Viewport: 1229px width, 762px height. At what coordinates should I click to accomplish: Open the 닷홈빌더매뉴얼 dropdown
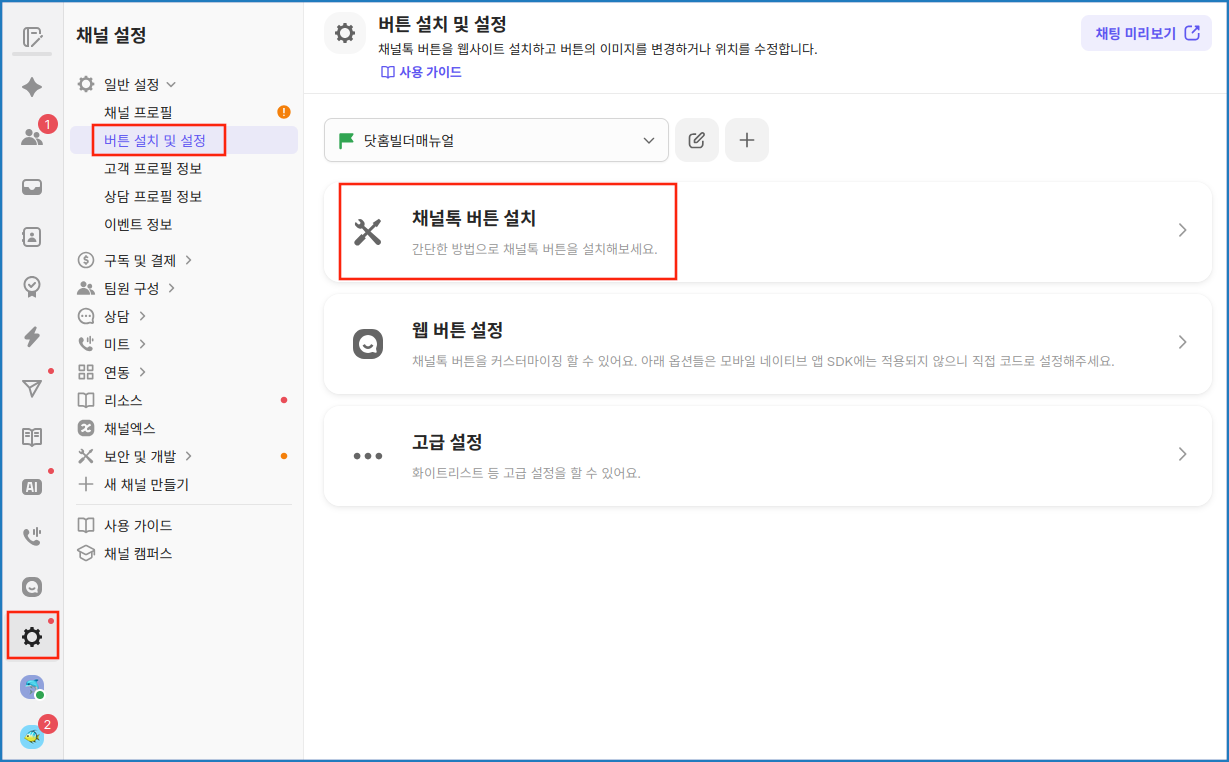(x=496, y=140)
